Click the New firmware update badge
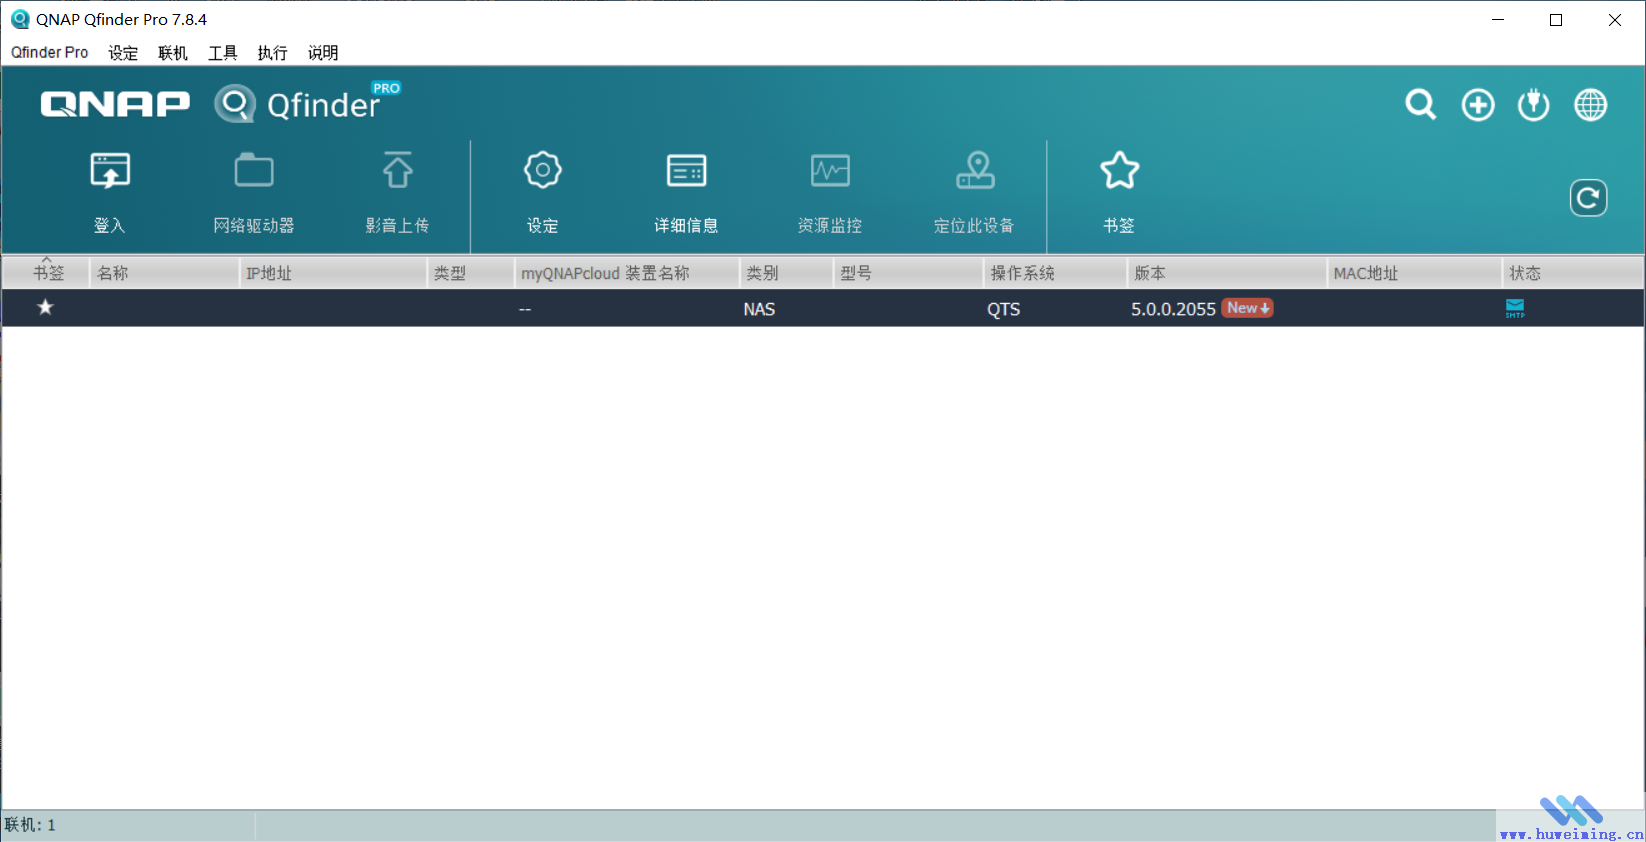This screenshot has height=842, width=1646. 1248,308
